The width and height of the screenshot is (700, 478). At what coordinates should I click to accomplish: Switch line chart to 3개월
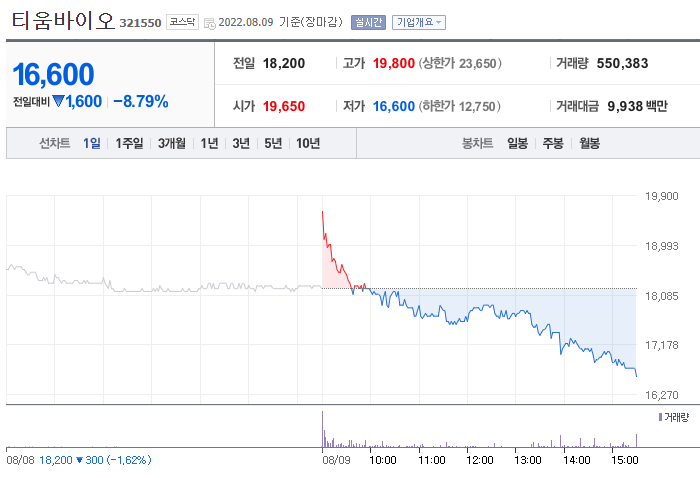tap(172, 143)
